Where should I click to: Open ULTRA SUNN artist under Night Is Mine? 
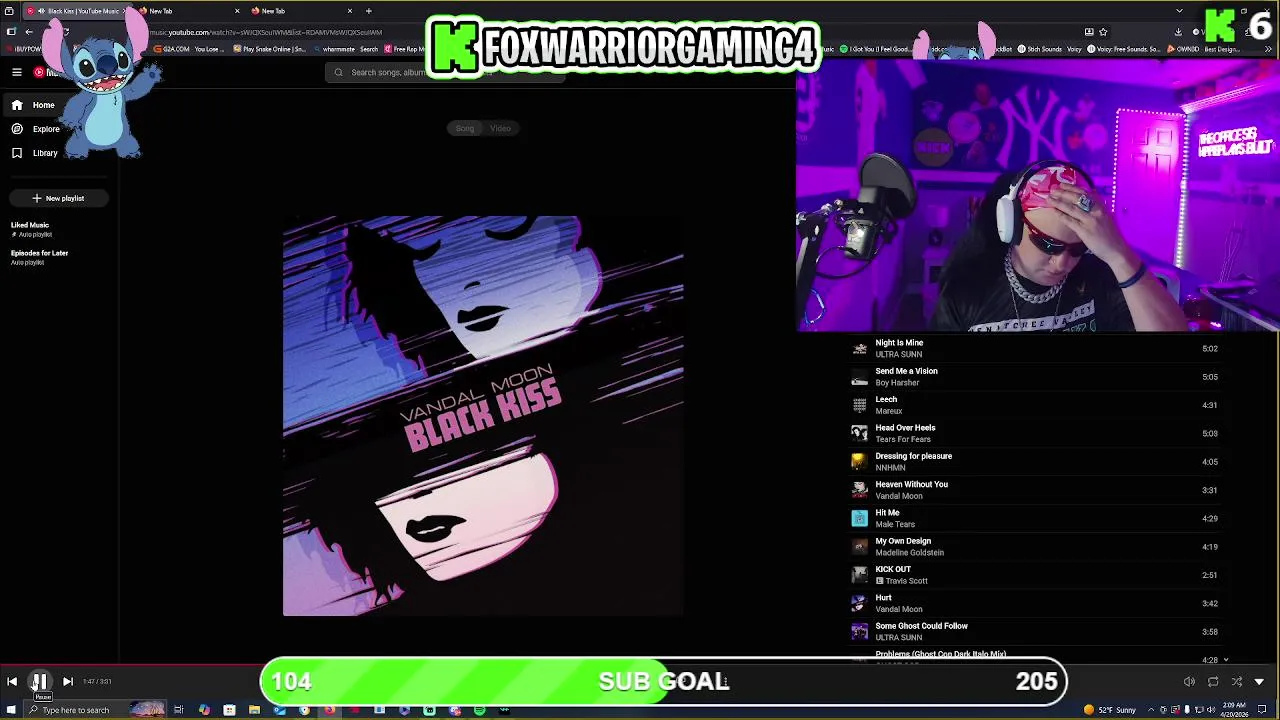pyautogui.click(x=899, y=354)
